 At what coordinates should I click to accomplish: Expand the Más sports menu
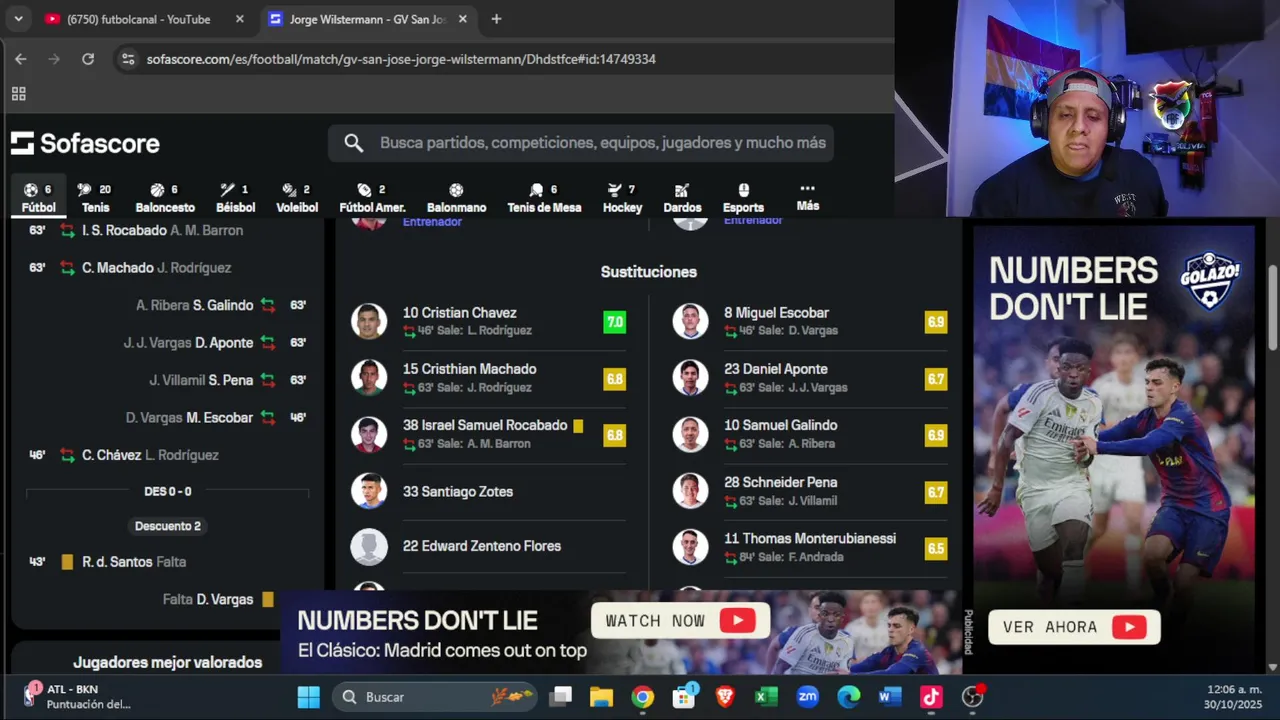(x=808, y=196)
